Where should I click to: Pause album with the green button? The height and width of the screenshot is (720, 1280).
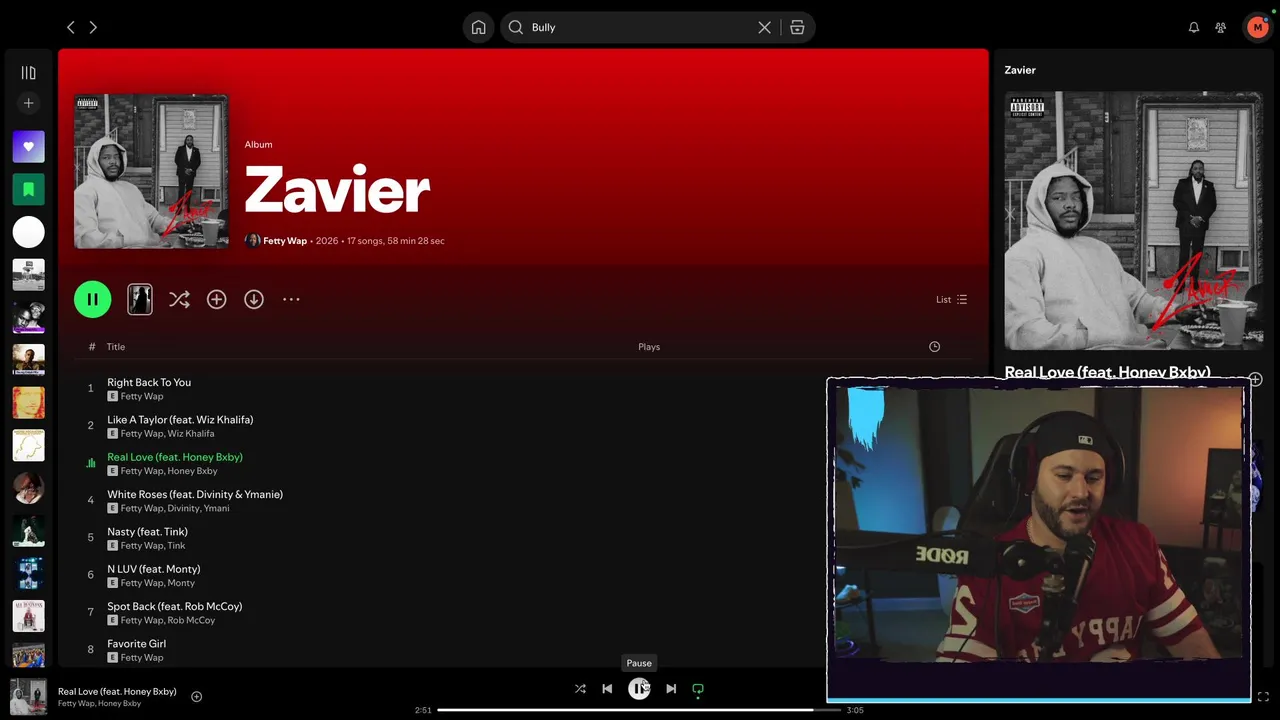pos(92,299)
